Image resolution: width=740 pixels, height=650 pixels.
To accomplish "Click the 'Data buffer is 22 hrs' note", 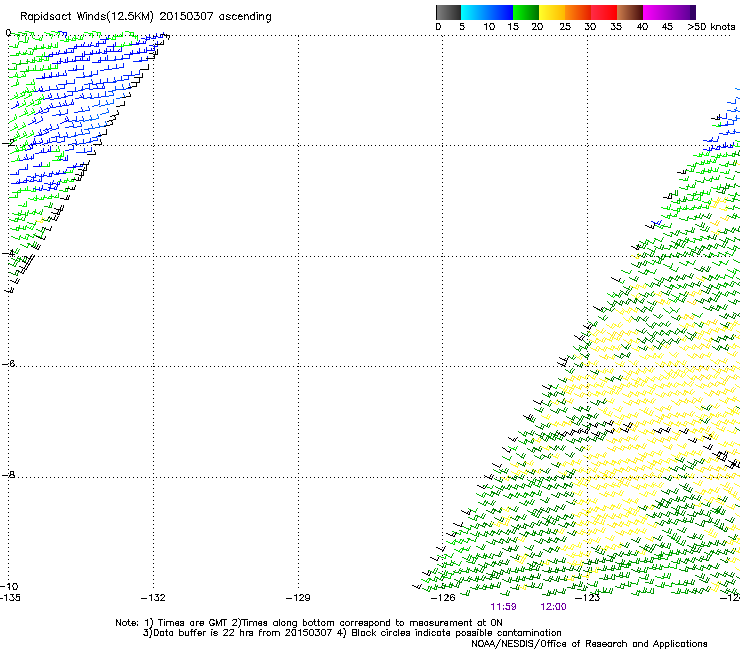I will [352, 633].
